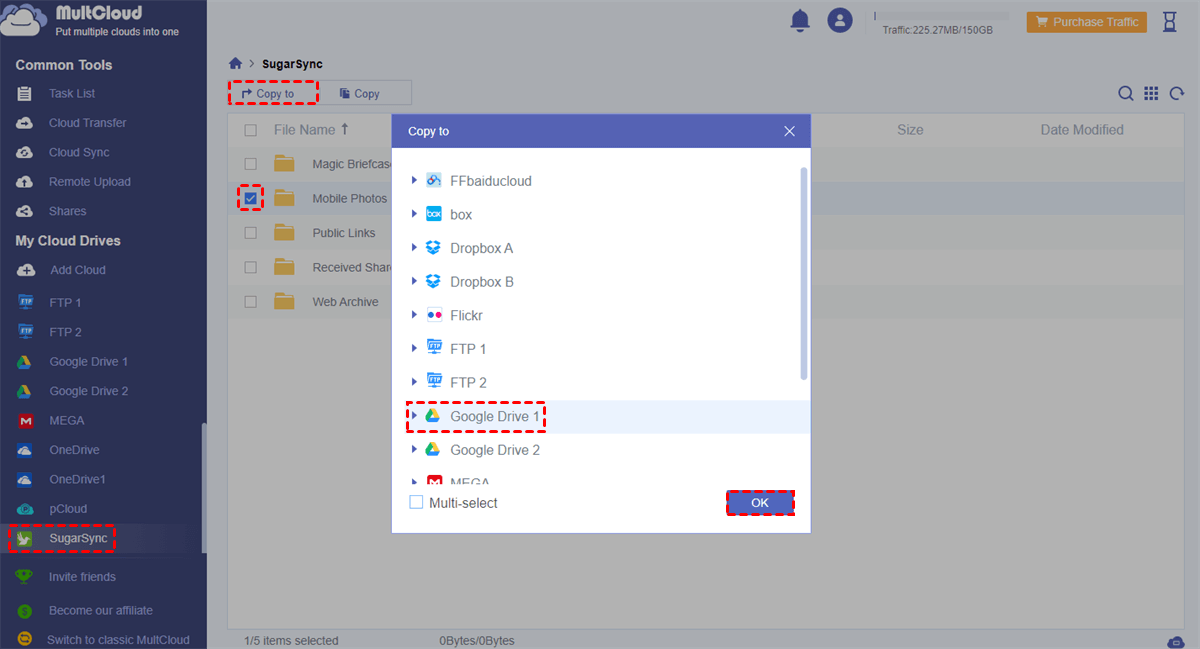Confirm with the OK button
The height and width of the screenshot is (649, 1200).
[760, 503]
